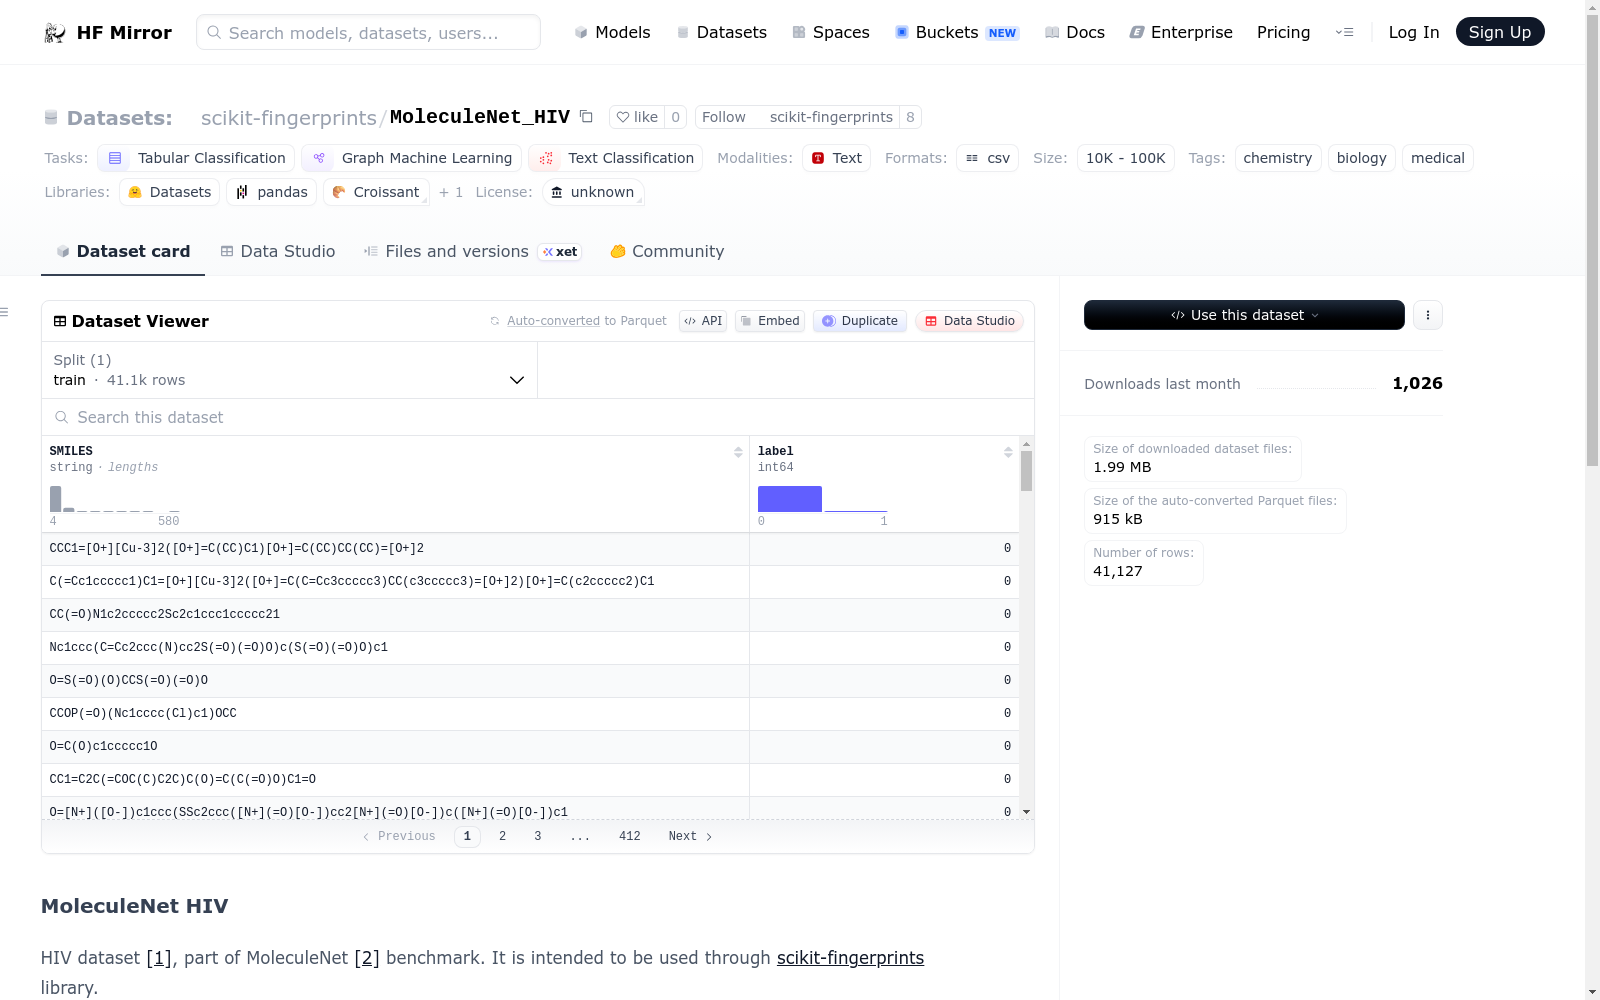This screenshot has width=1600, height=1000.
Task: Open Data Studio from the viewer header
Action: coord(969,321)
